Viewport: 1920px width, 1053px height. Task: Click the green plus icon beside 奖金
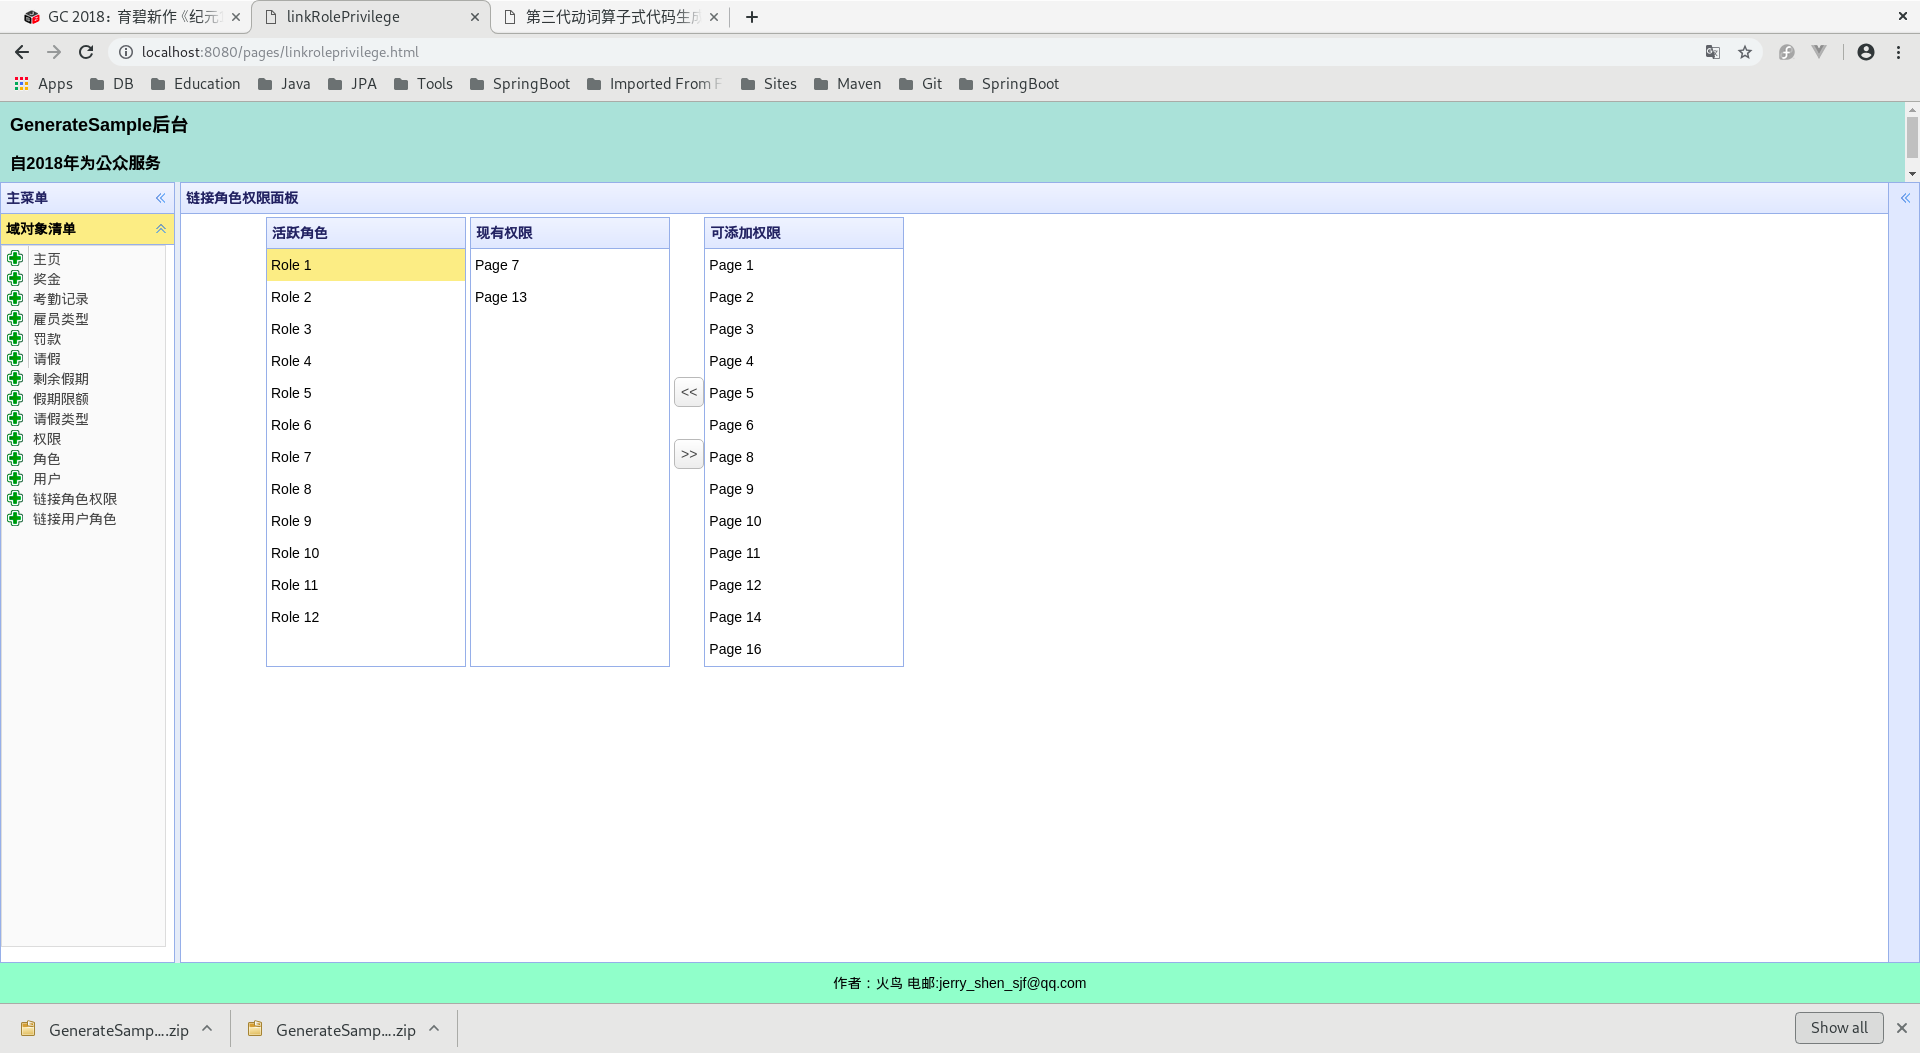(15, 278)
